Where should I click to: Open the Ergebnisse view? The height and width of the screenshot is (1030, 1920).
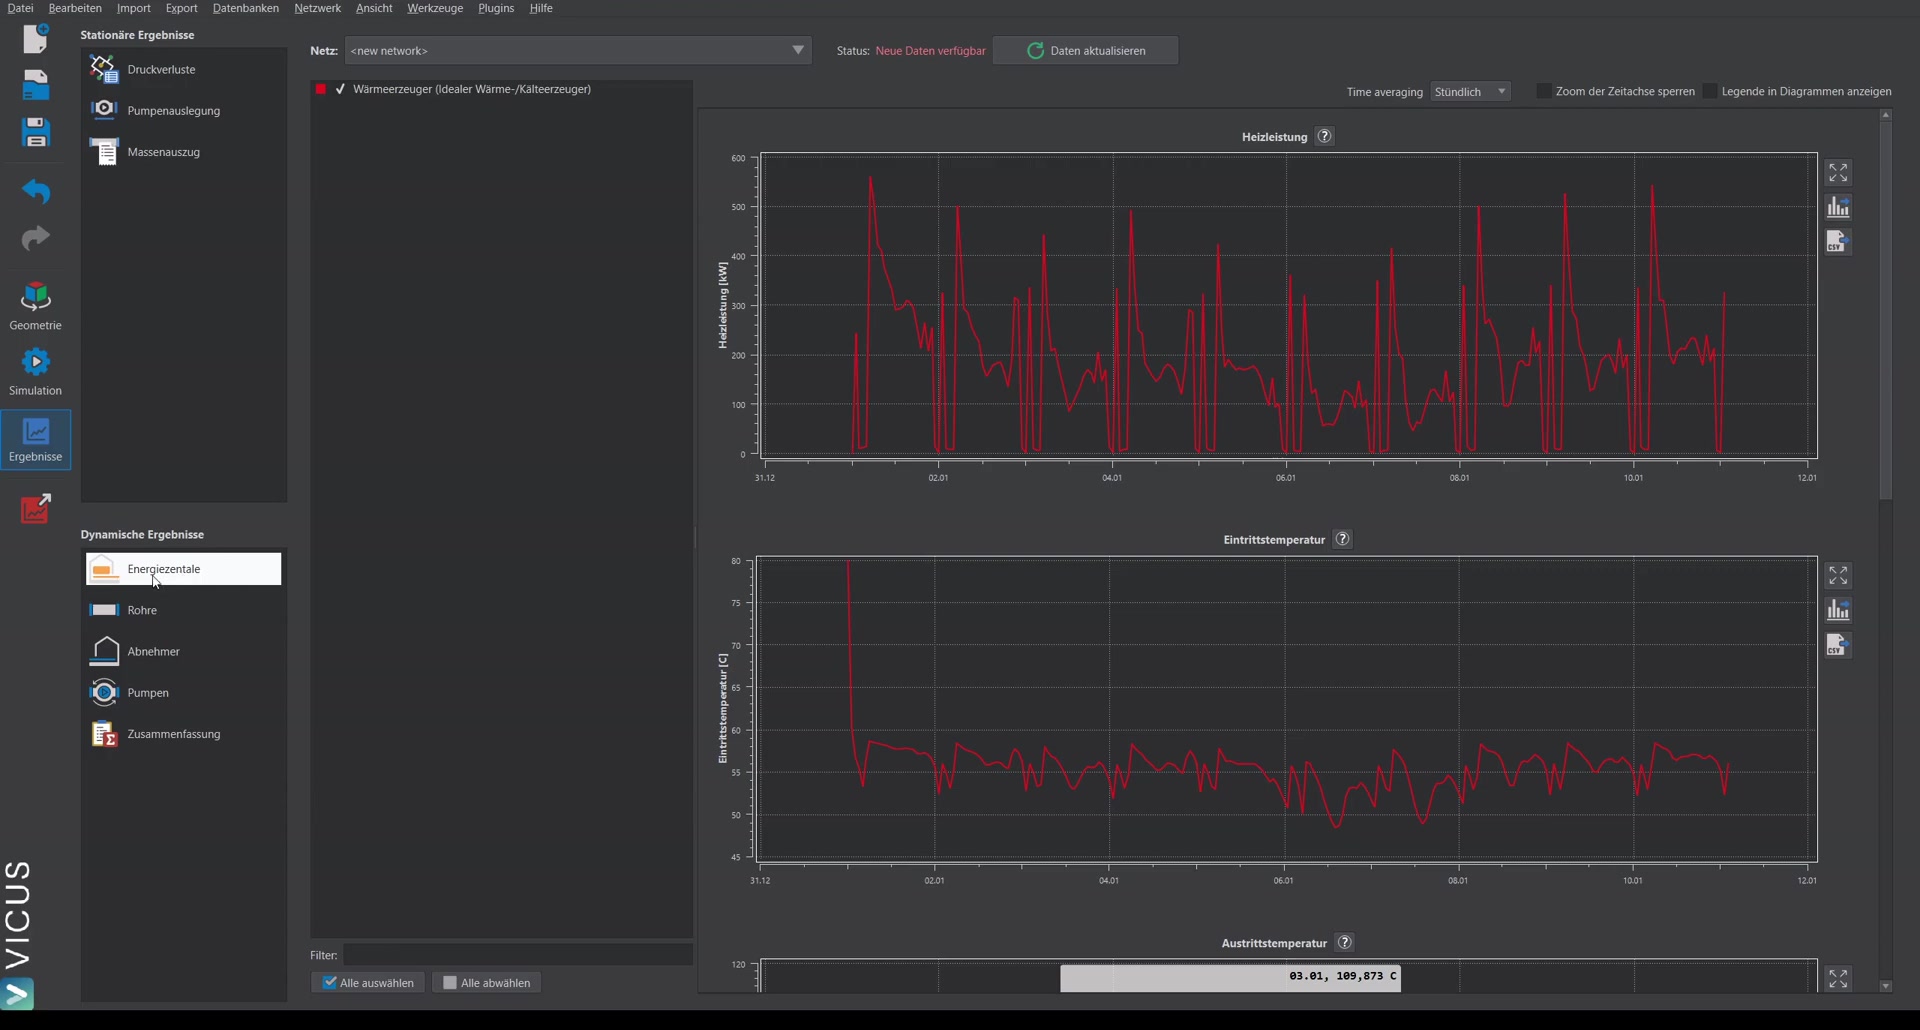click(x=36, y=440)
